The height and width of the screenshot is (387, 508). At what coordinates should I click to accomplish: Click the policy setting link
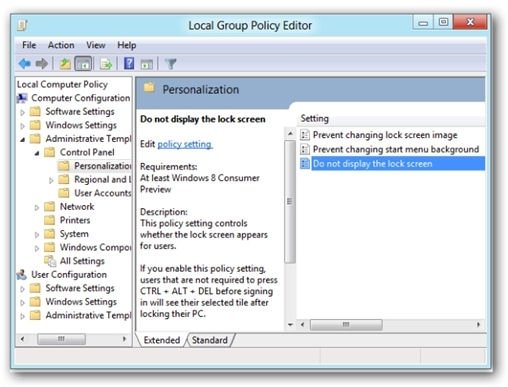pyautogui.click(x=185, y=144)
